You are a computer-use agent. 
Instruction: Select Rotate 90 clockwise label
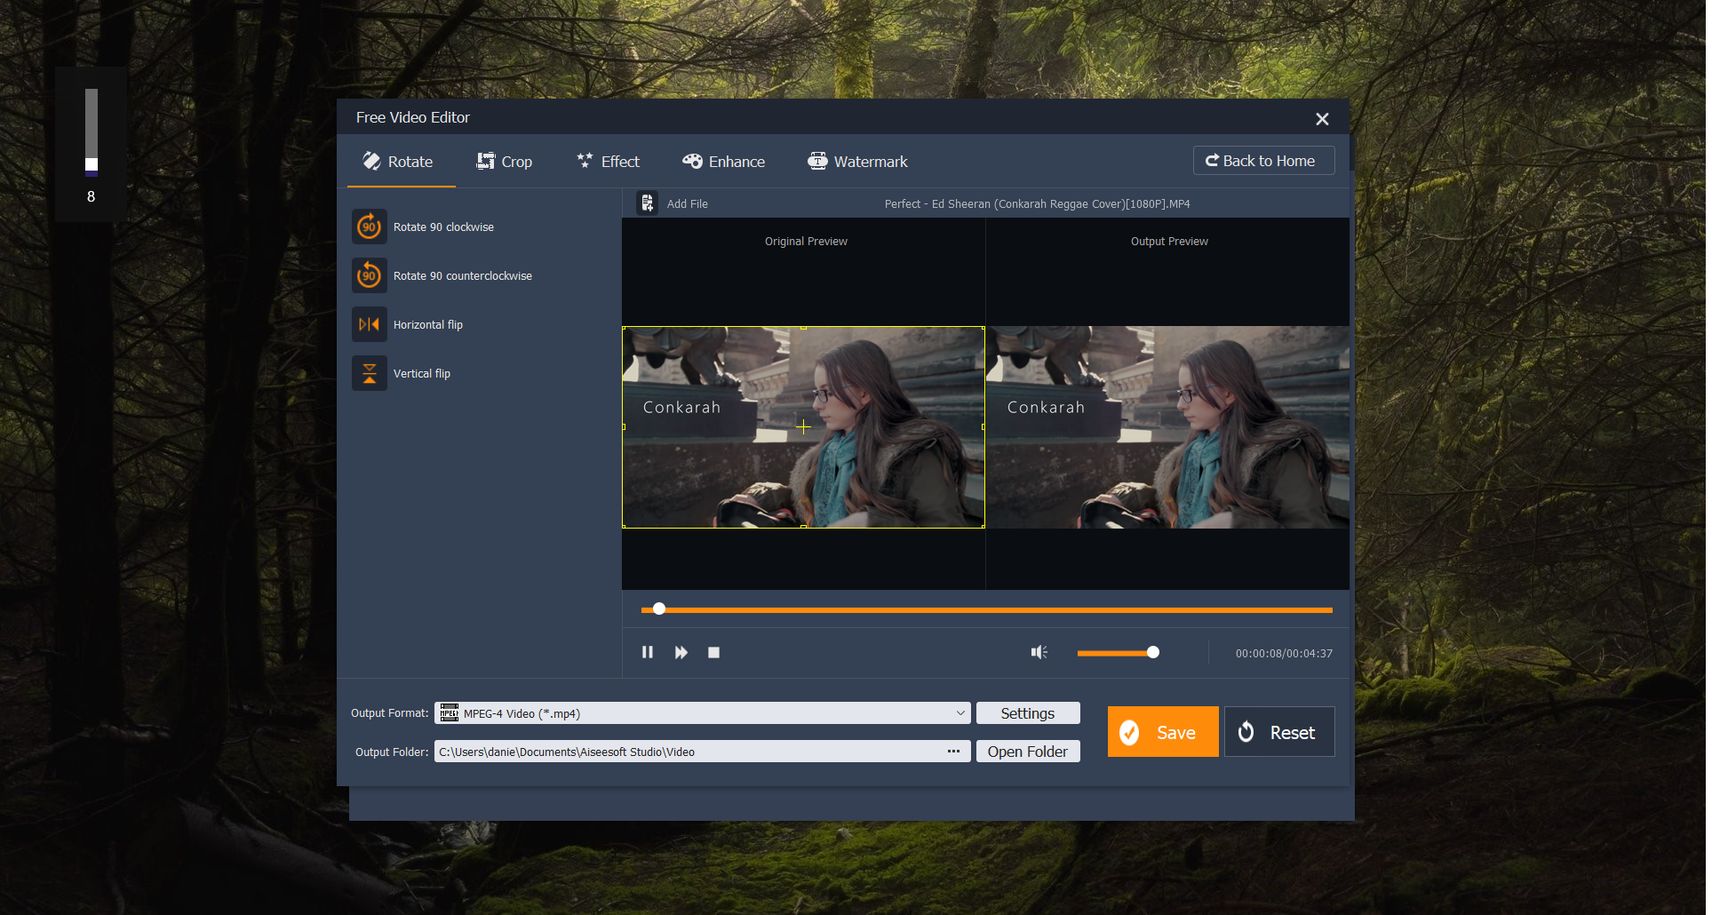[x=443, y=227]
